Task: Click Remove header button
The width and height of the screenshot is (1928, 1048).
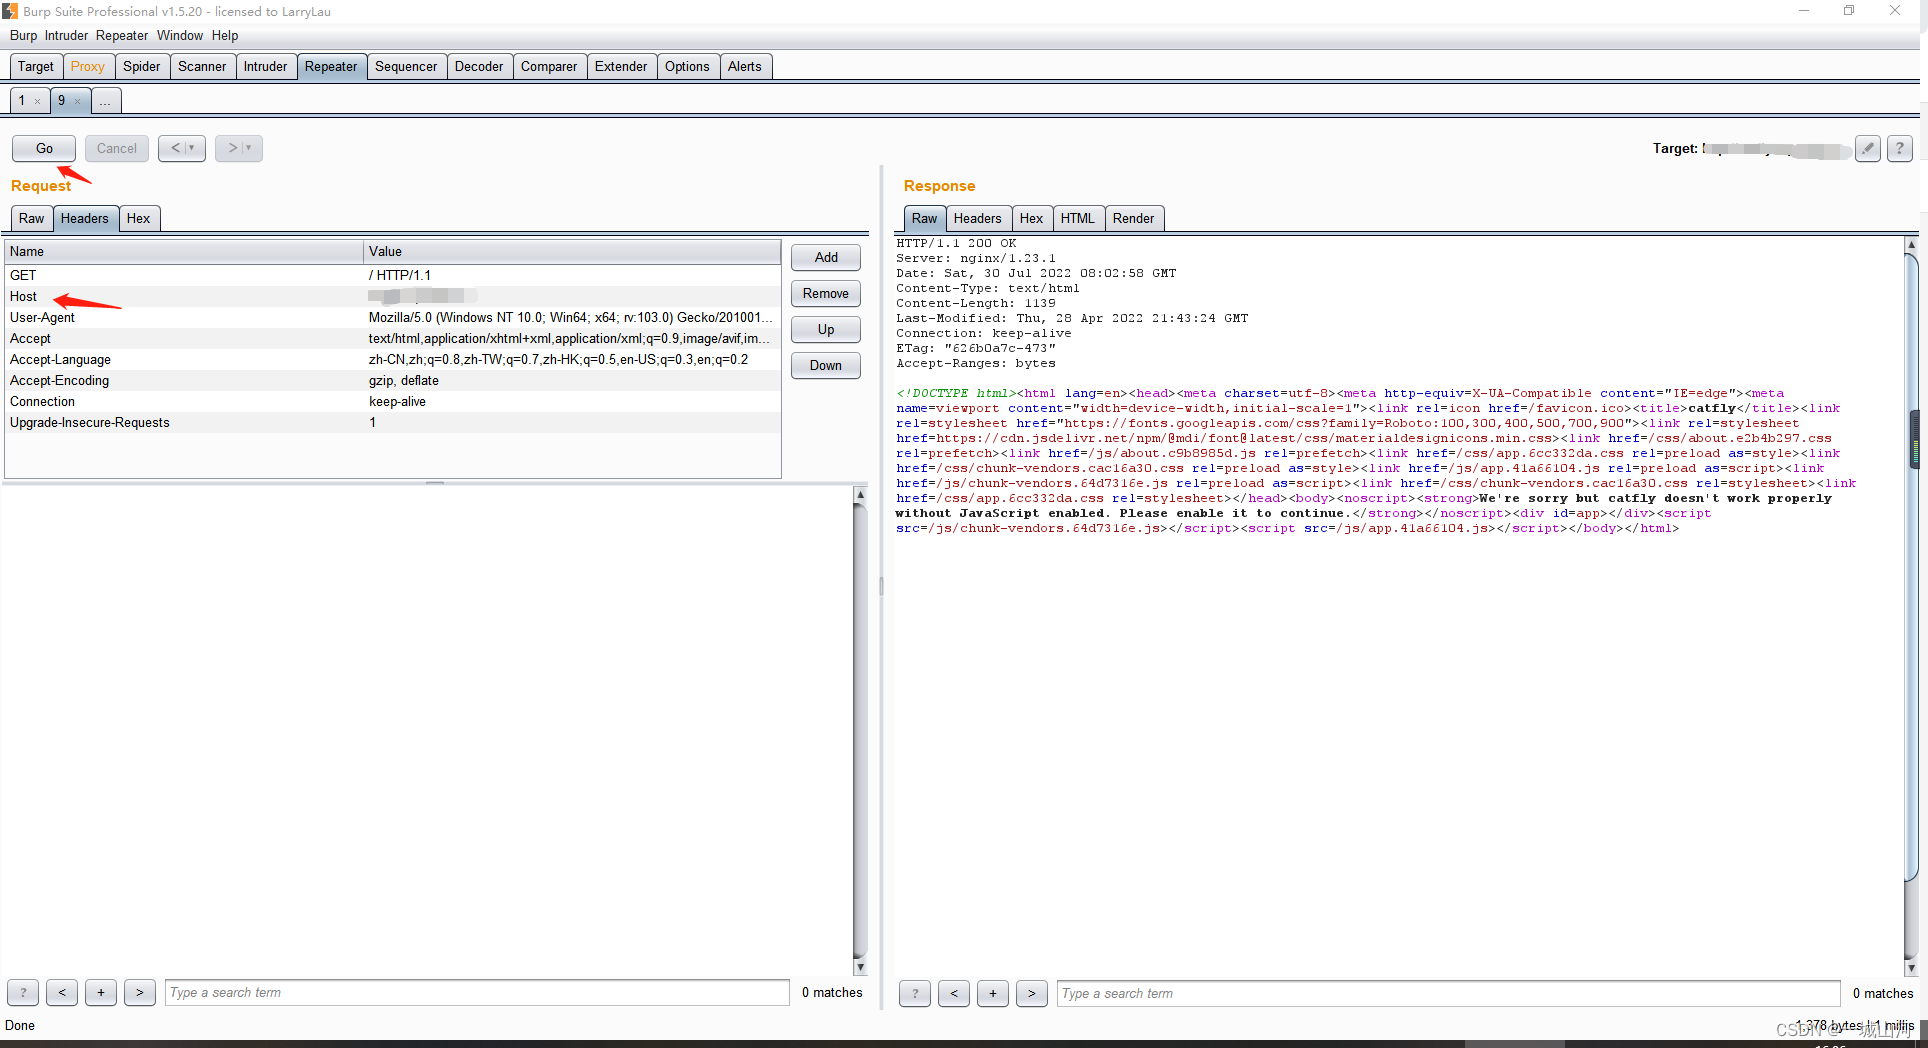Action: pyautogui.click(x=826, y=293)
